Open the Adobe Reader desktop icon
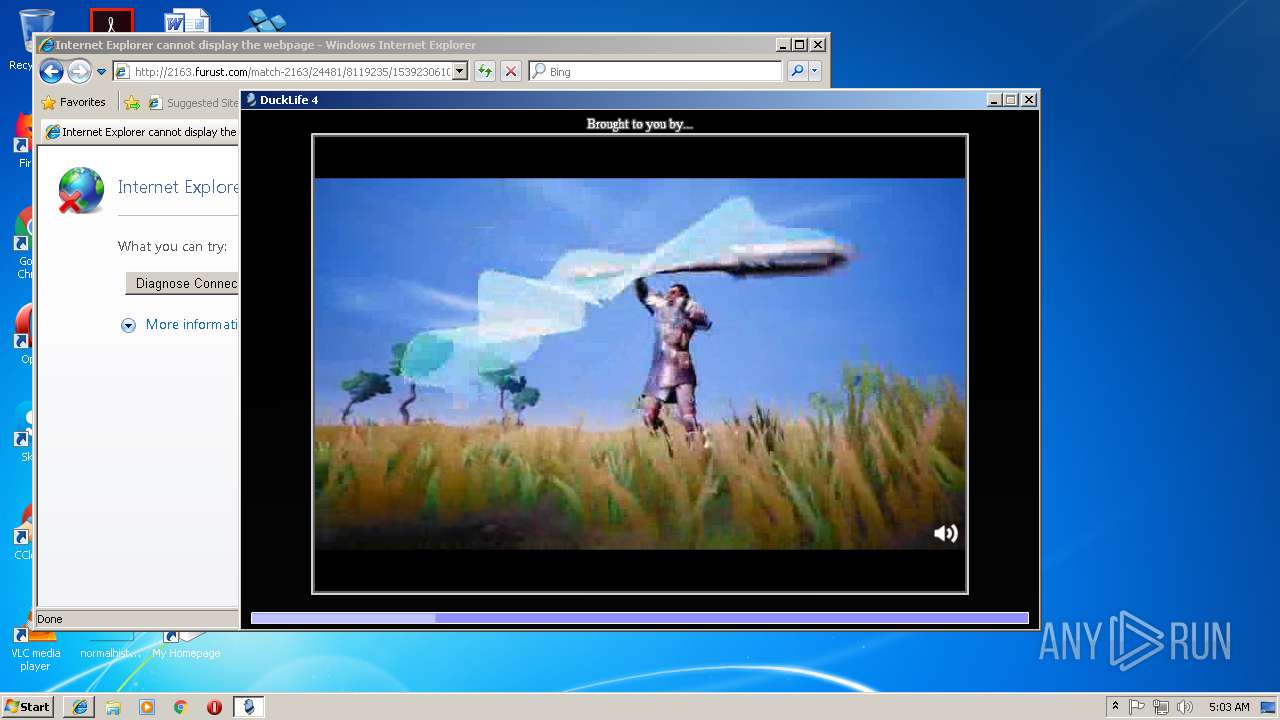This screenshot has height=720, width=1280. coord(111,20)
